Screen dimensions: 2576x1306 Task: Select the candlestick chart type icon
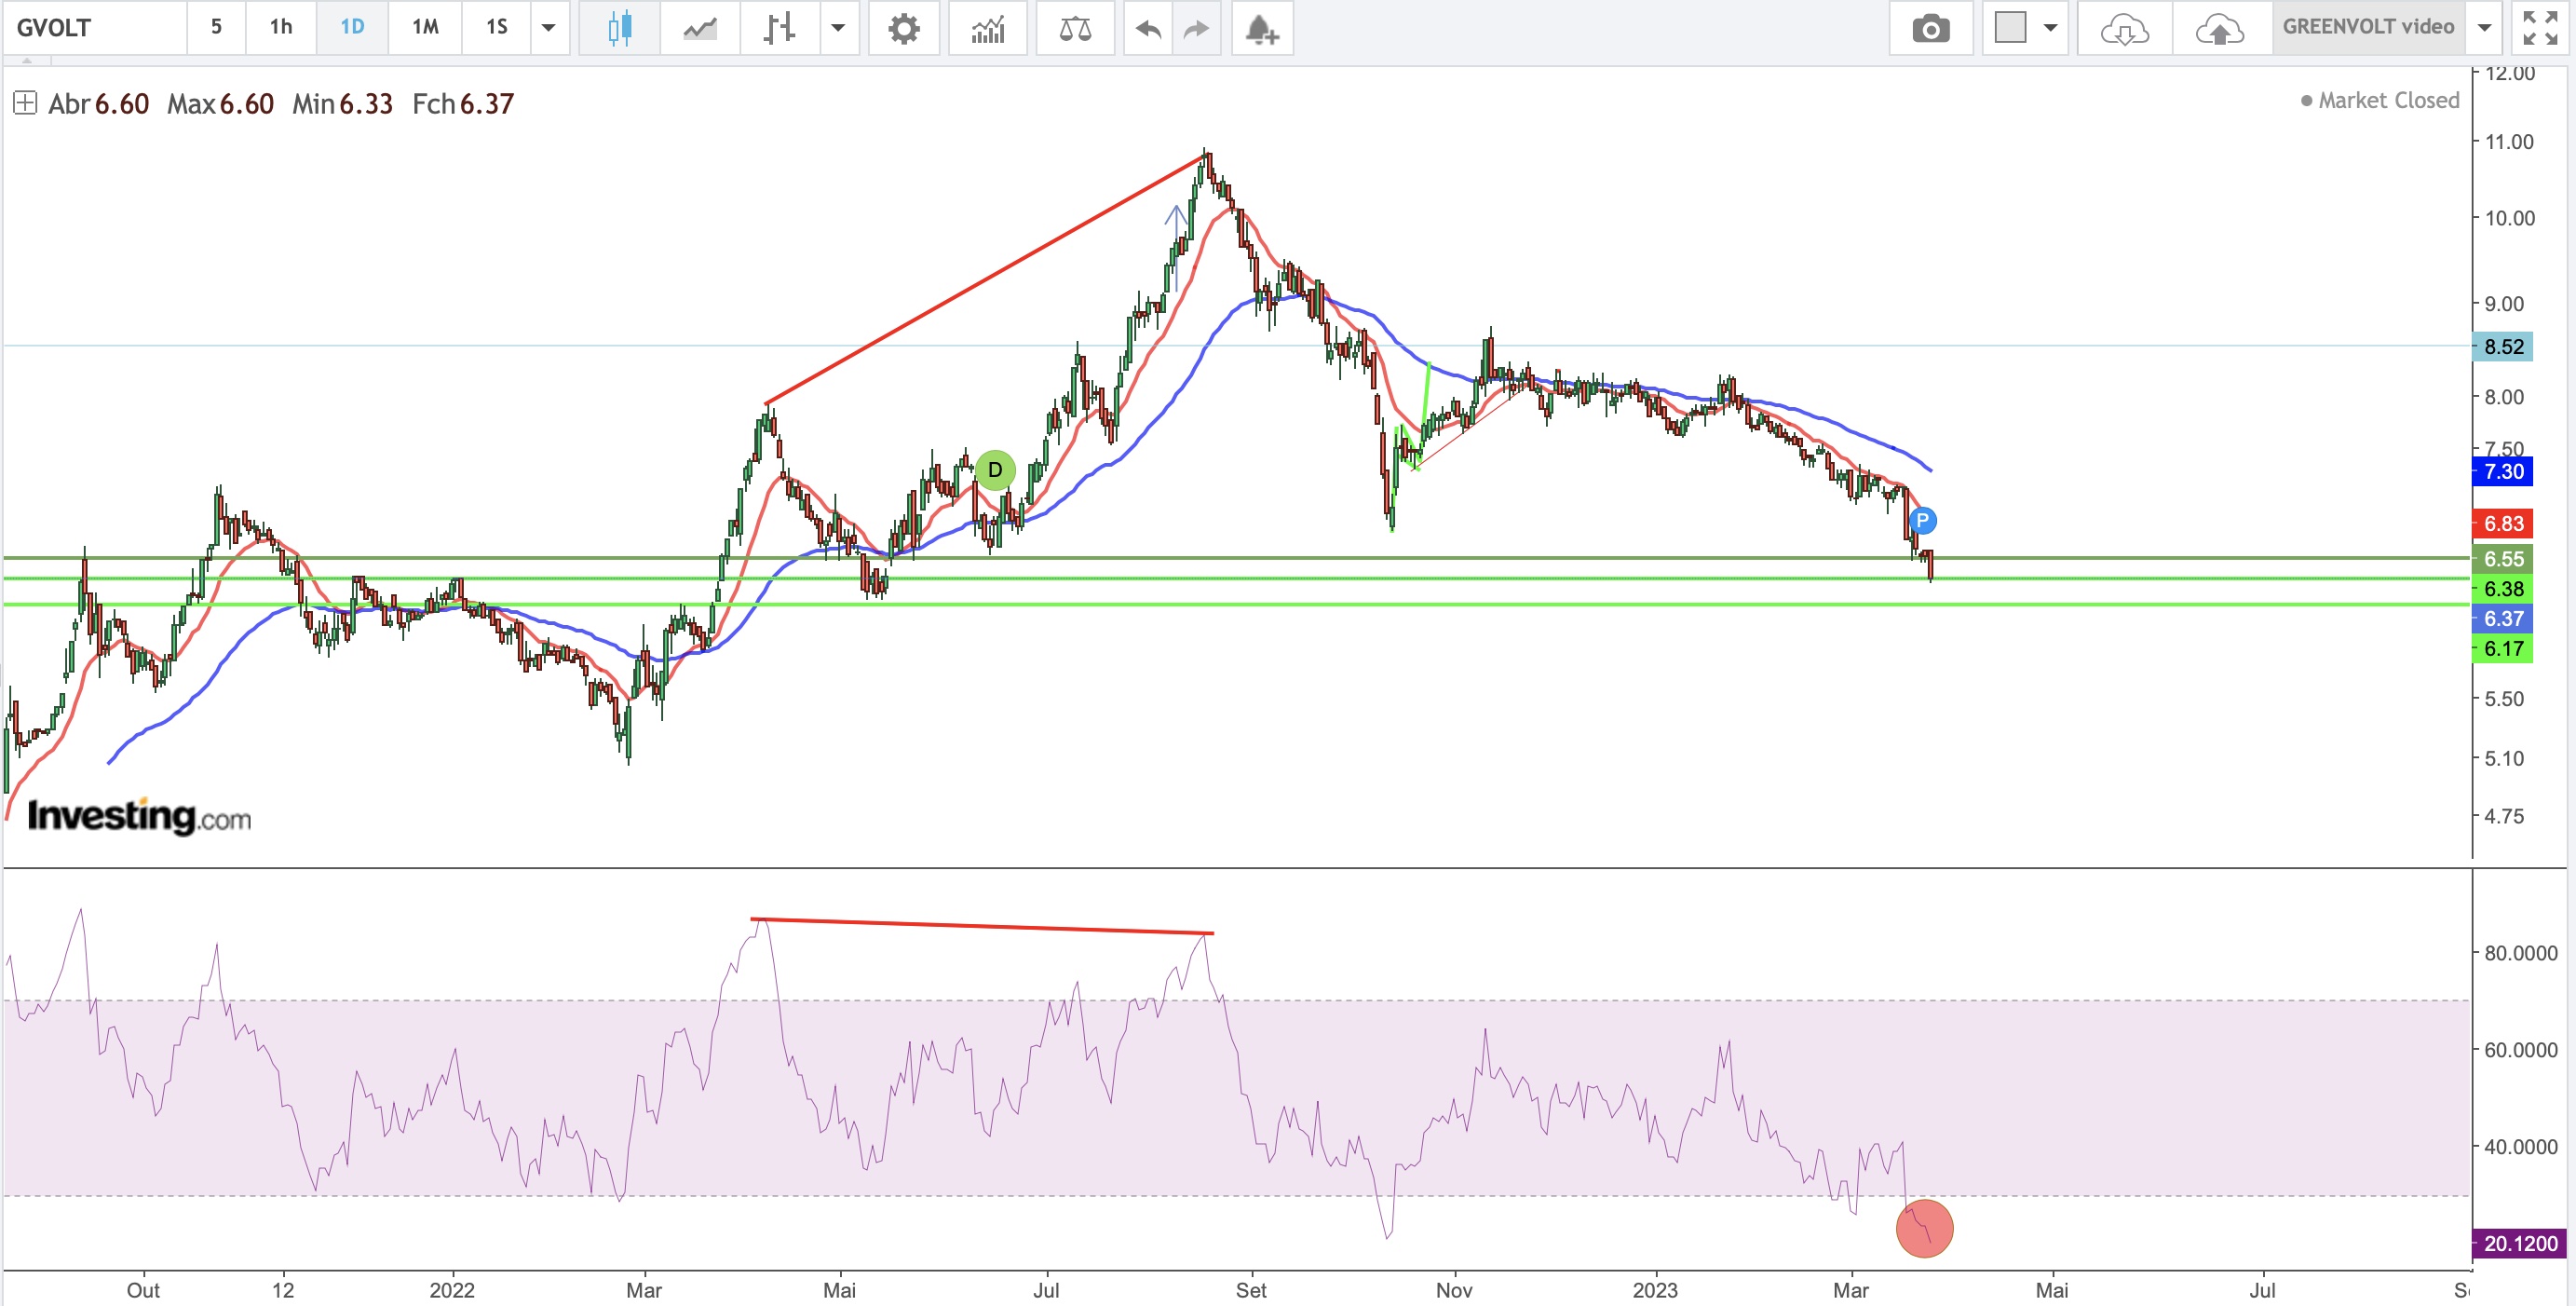(619, 28)
